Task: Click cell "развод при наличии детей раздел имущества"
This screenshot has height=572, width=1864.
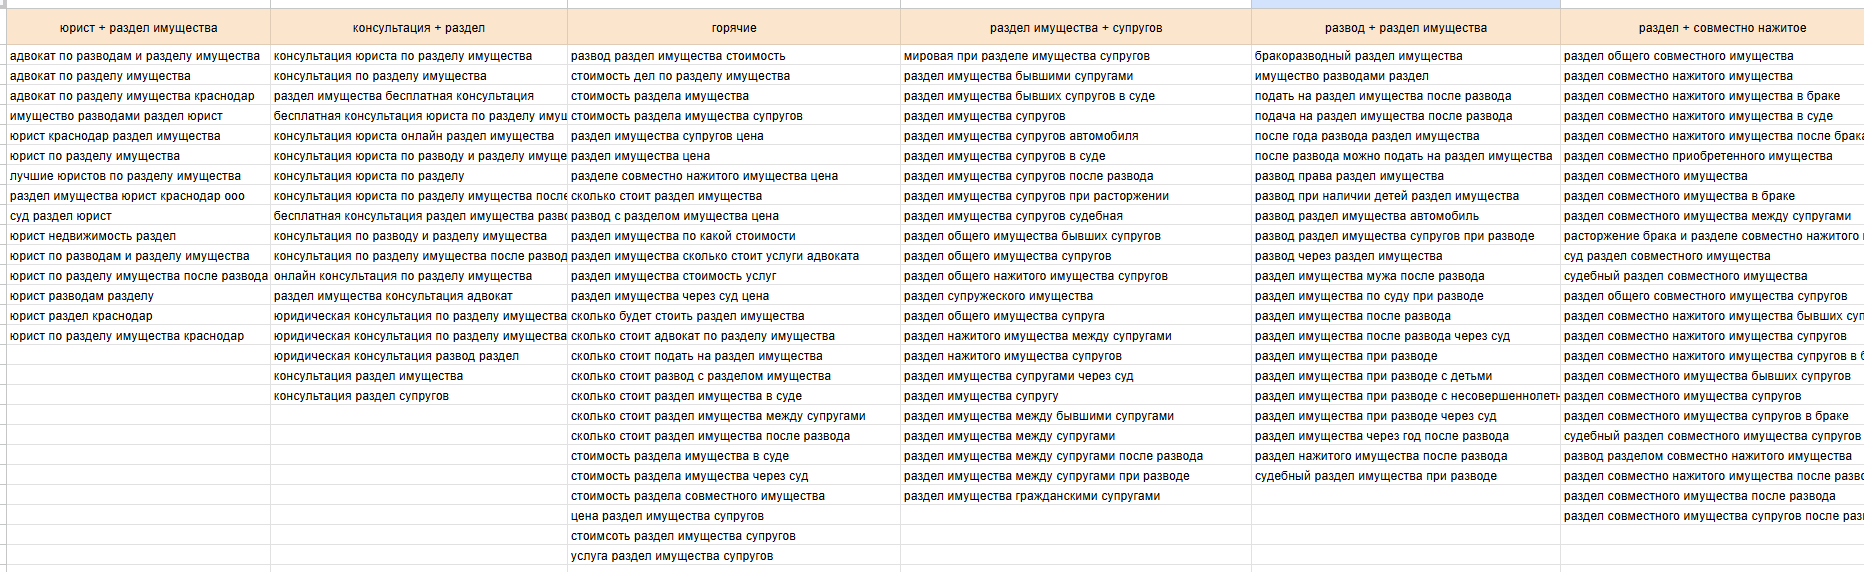Action: click(1406, 196)
